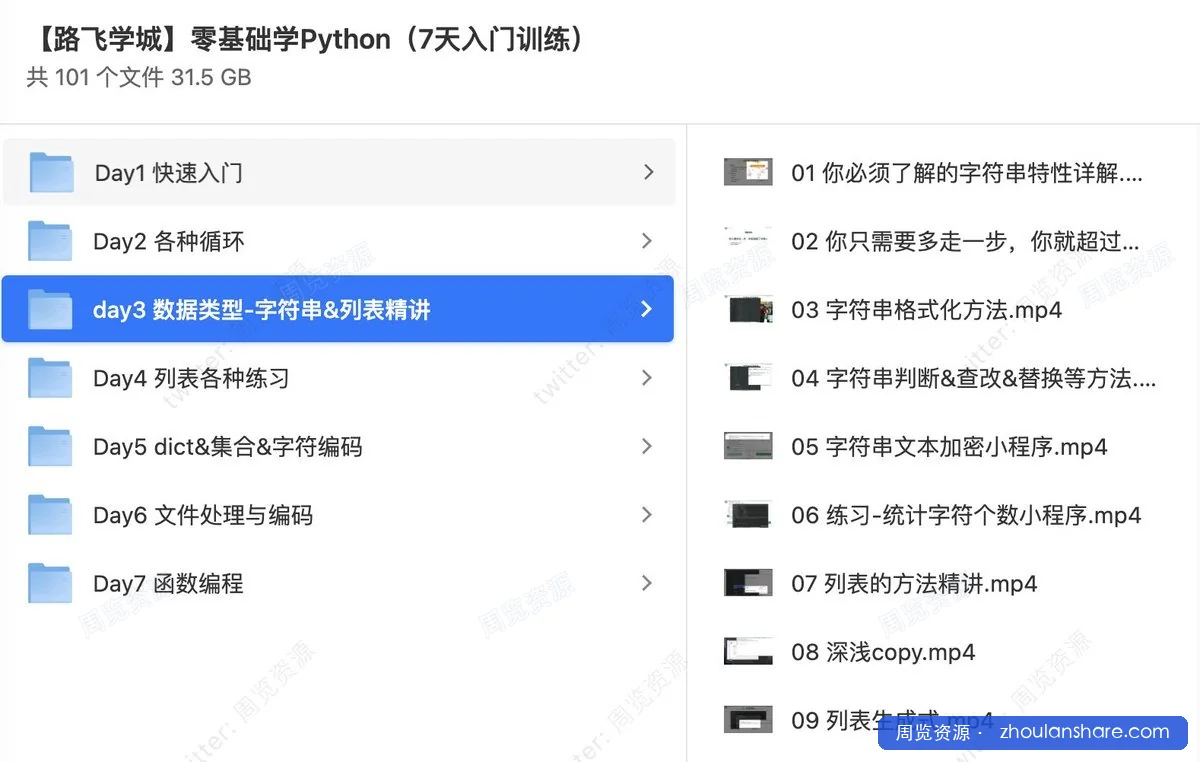Select folder name Day1 快速入门

[169, 173]
